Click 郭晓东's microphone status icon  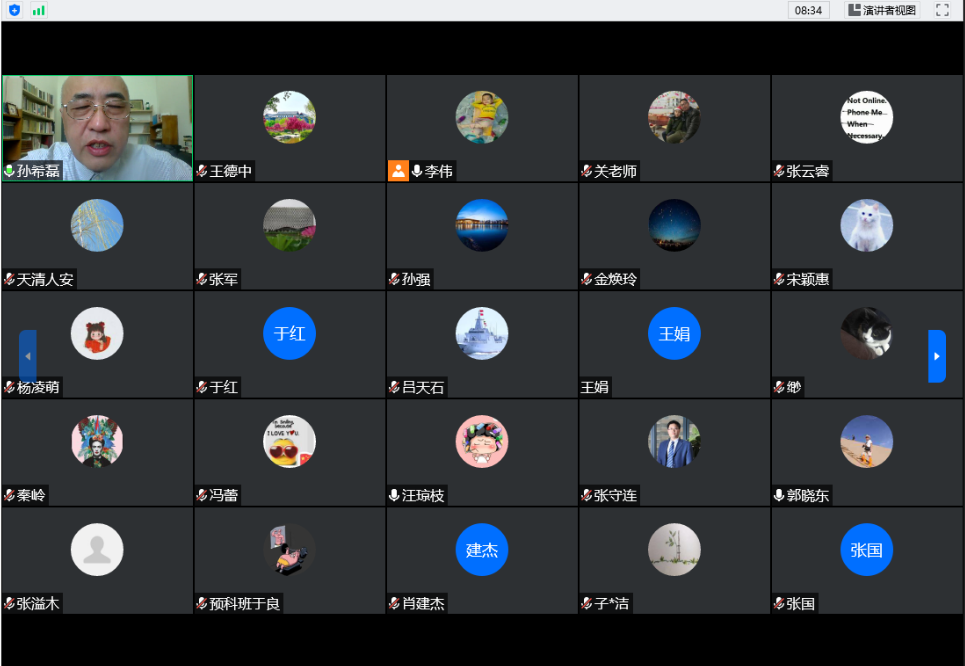[779, 495]
